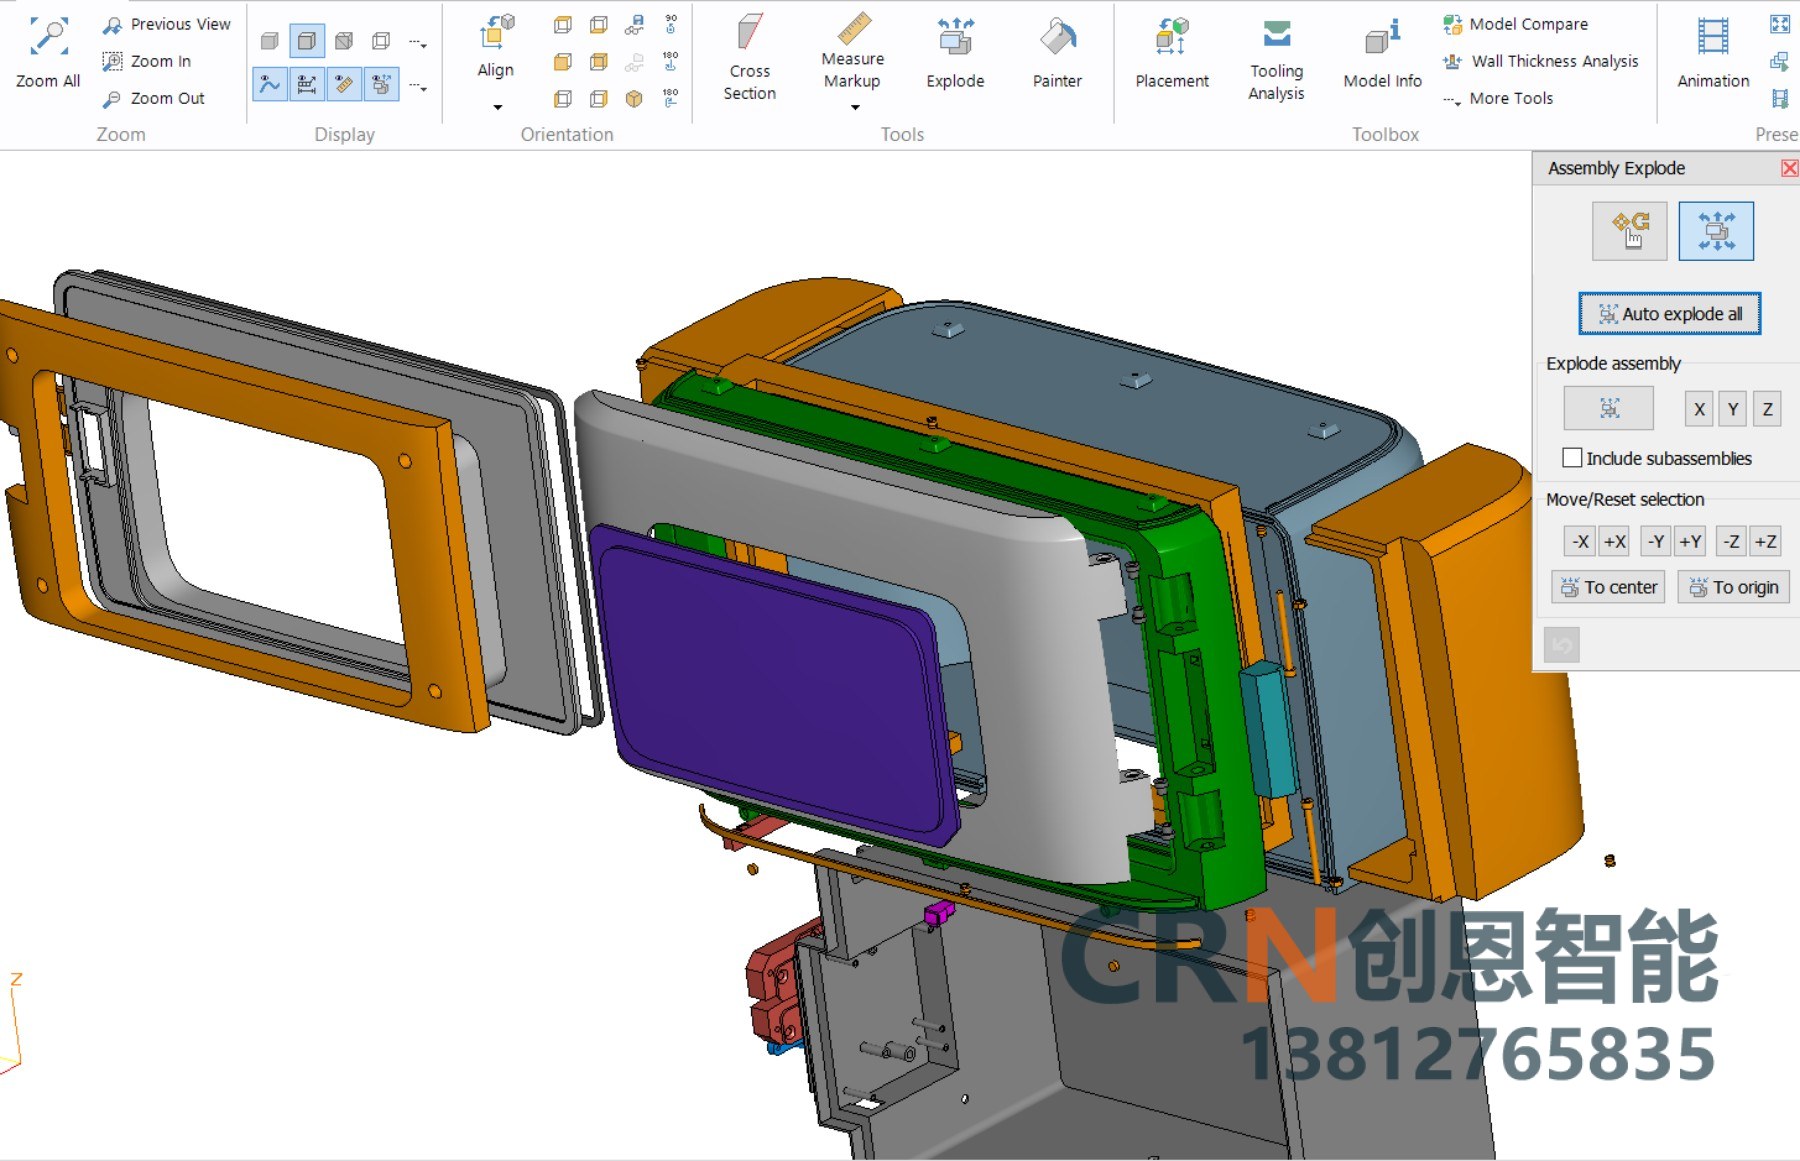Expand more display modes dropdown
1800x1161 pixels.
[x=418, y=42]
